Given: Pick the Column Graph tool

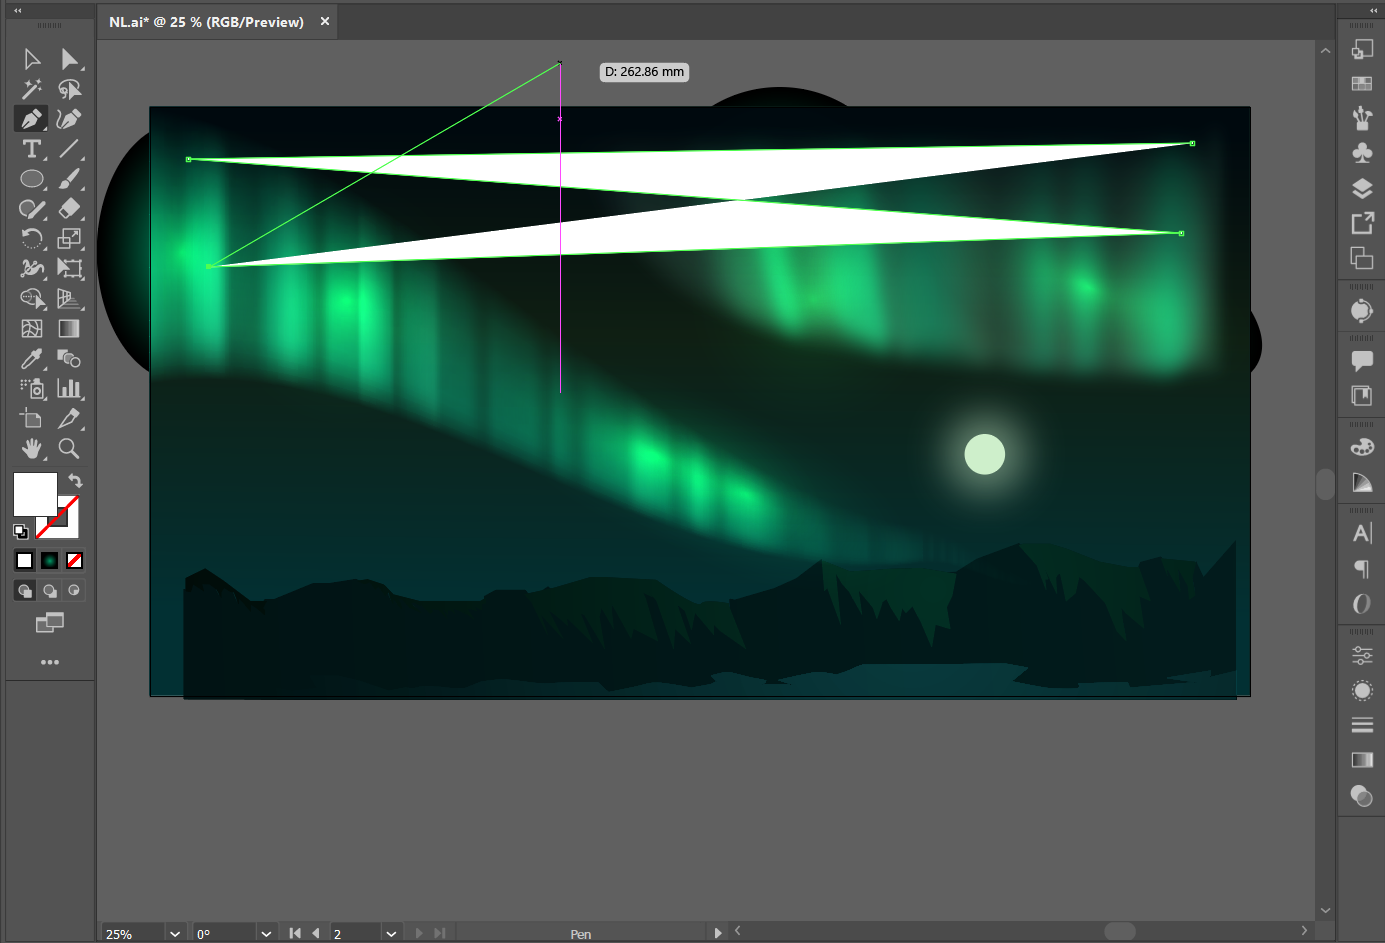Looking at the screenshot, I should (69, 389).
